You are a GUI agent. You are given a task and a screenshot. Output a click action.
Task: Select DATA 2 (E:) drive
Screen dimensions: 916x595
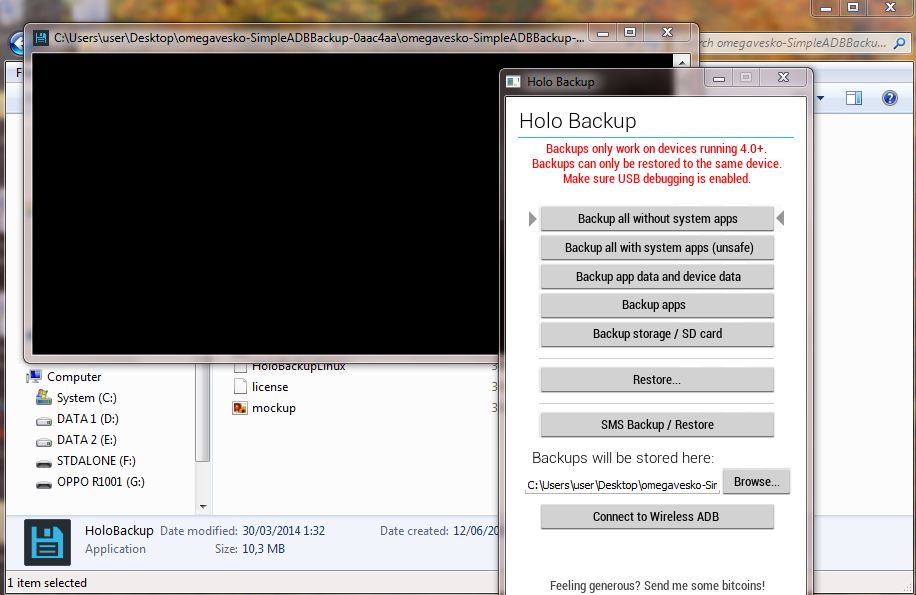pyautogui.click(x=86, y=440)
